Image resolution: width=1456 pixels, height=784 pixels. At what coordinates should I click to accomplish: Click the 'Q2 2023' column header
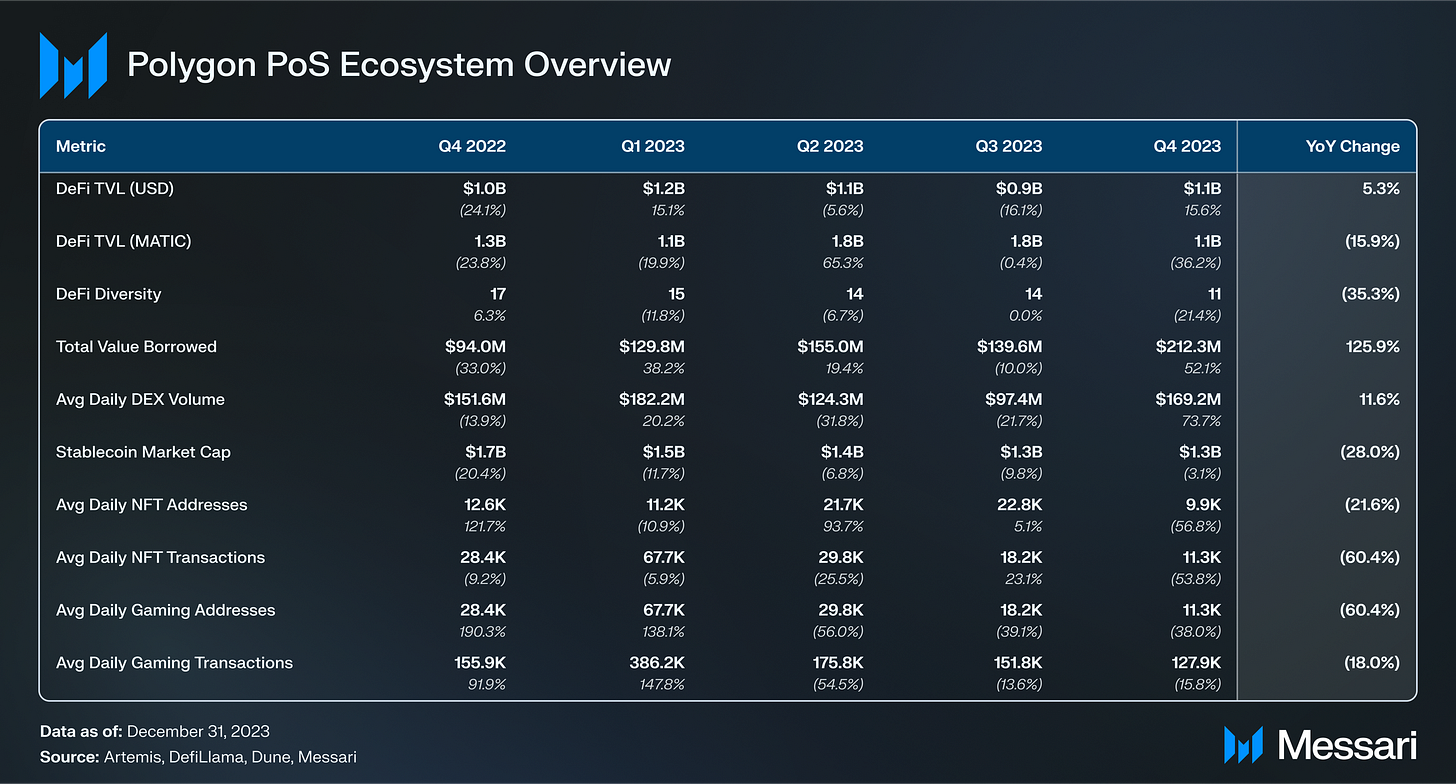point(830,146)
